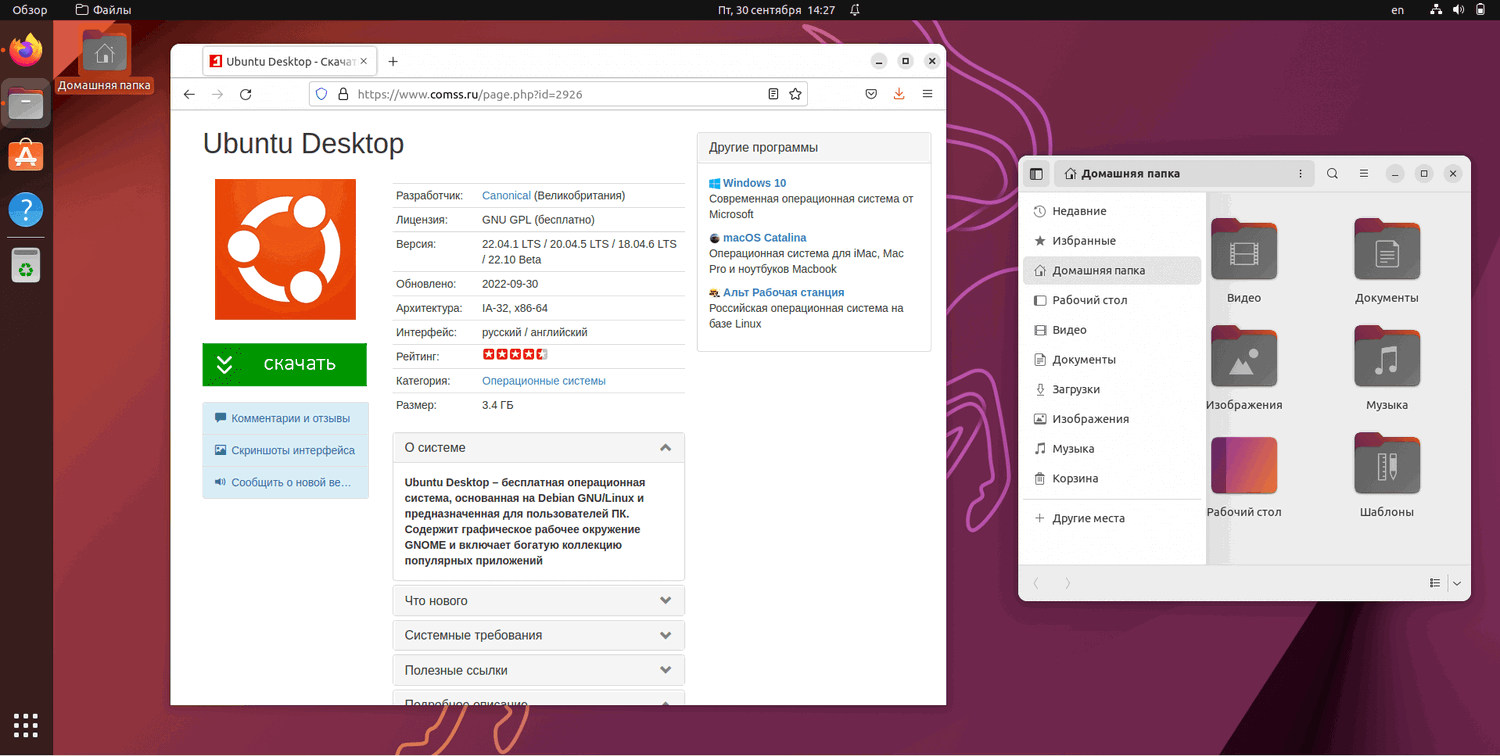The image size is (1500, 756).
Task: Open Корзина in the Files sidebar
Action: [1112, 478]
